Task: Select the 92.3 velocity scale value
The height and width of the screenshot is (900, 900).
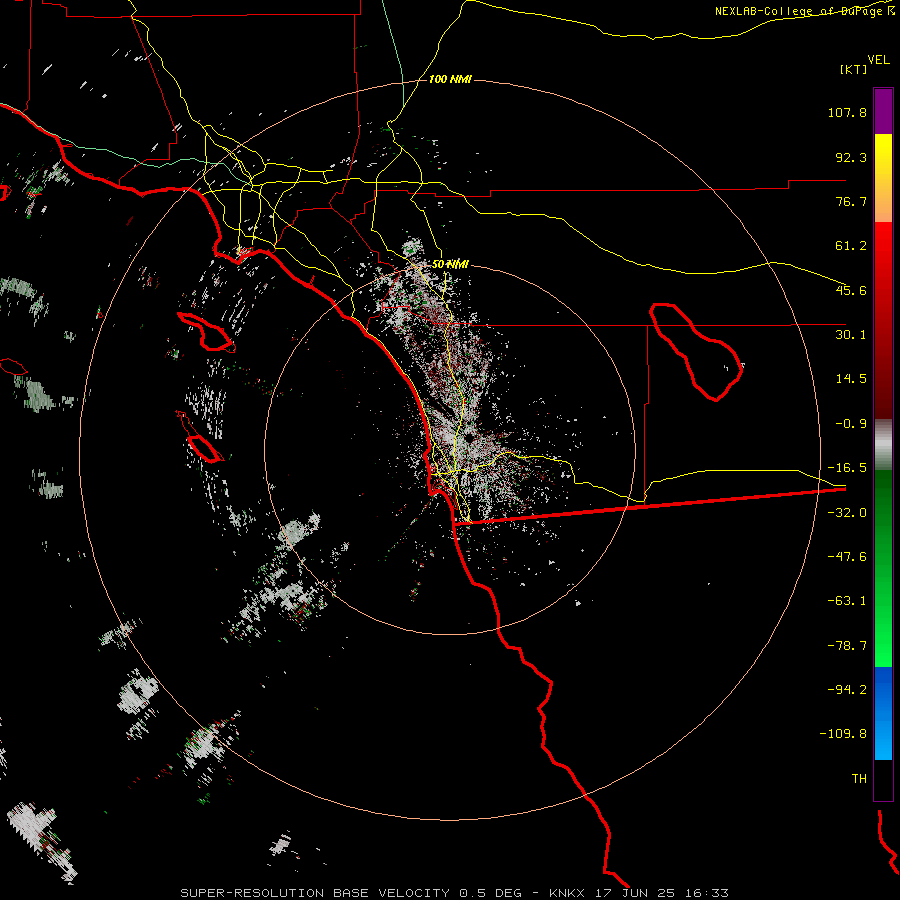Action: (x=851, y=157)
